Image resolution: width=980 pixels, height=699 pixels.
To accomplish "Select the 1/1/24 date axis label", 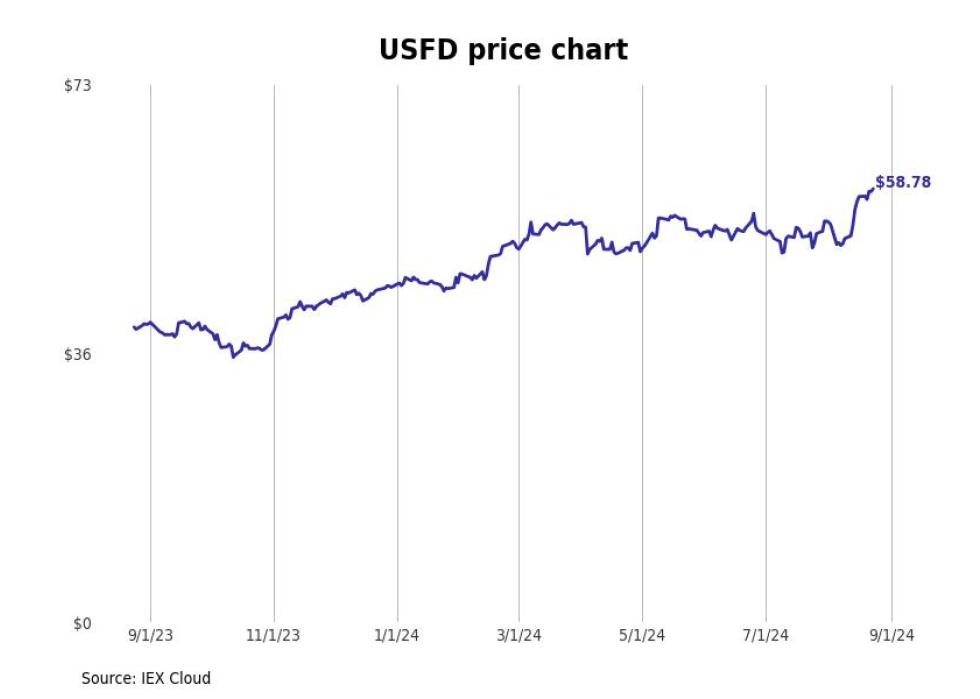I will (396, 635).
